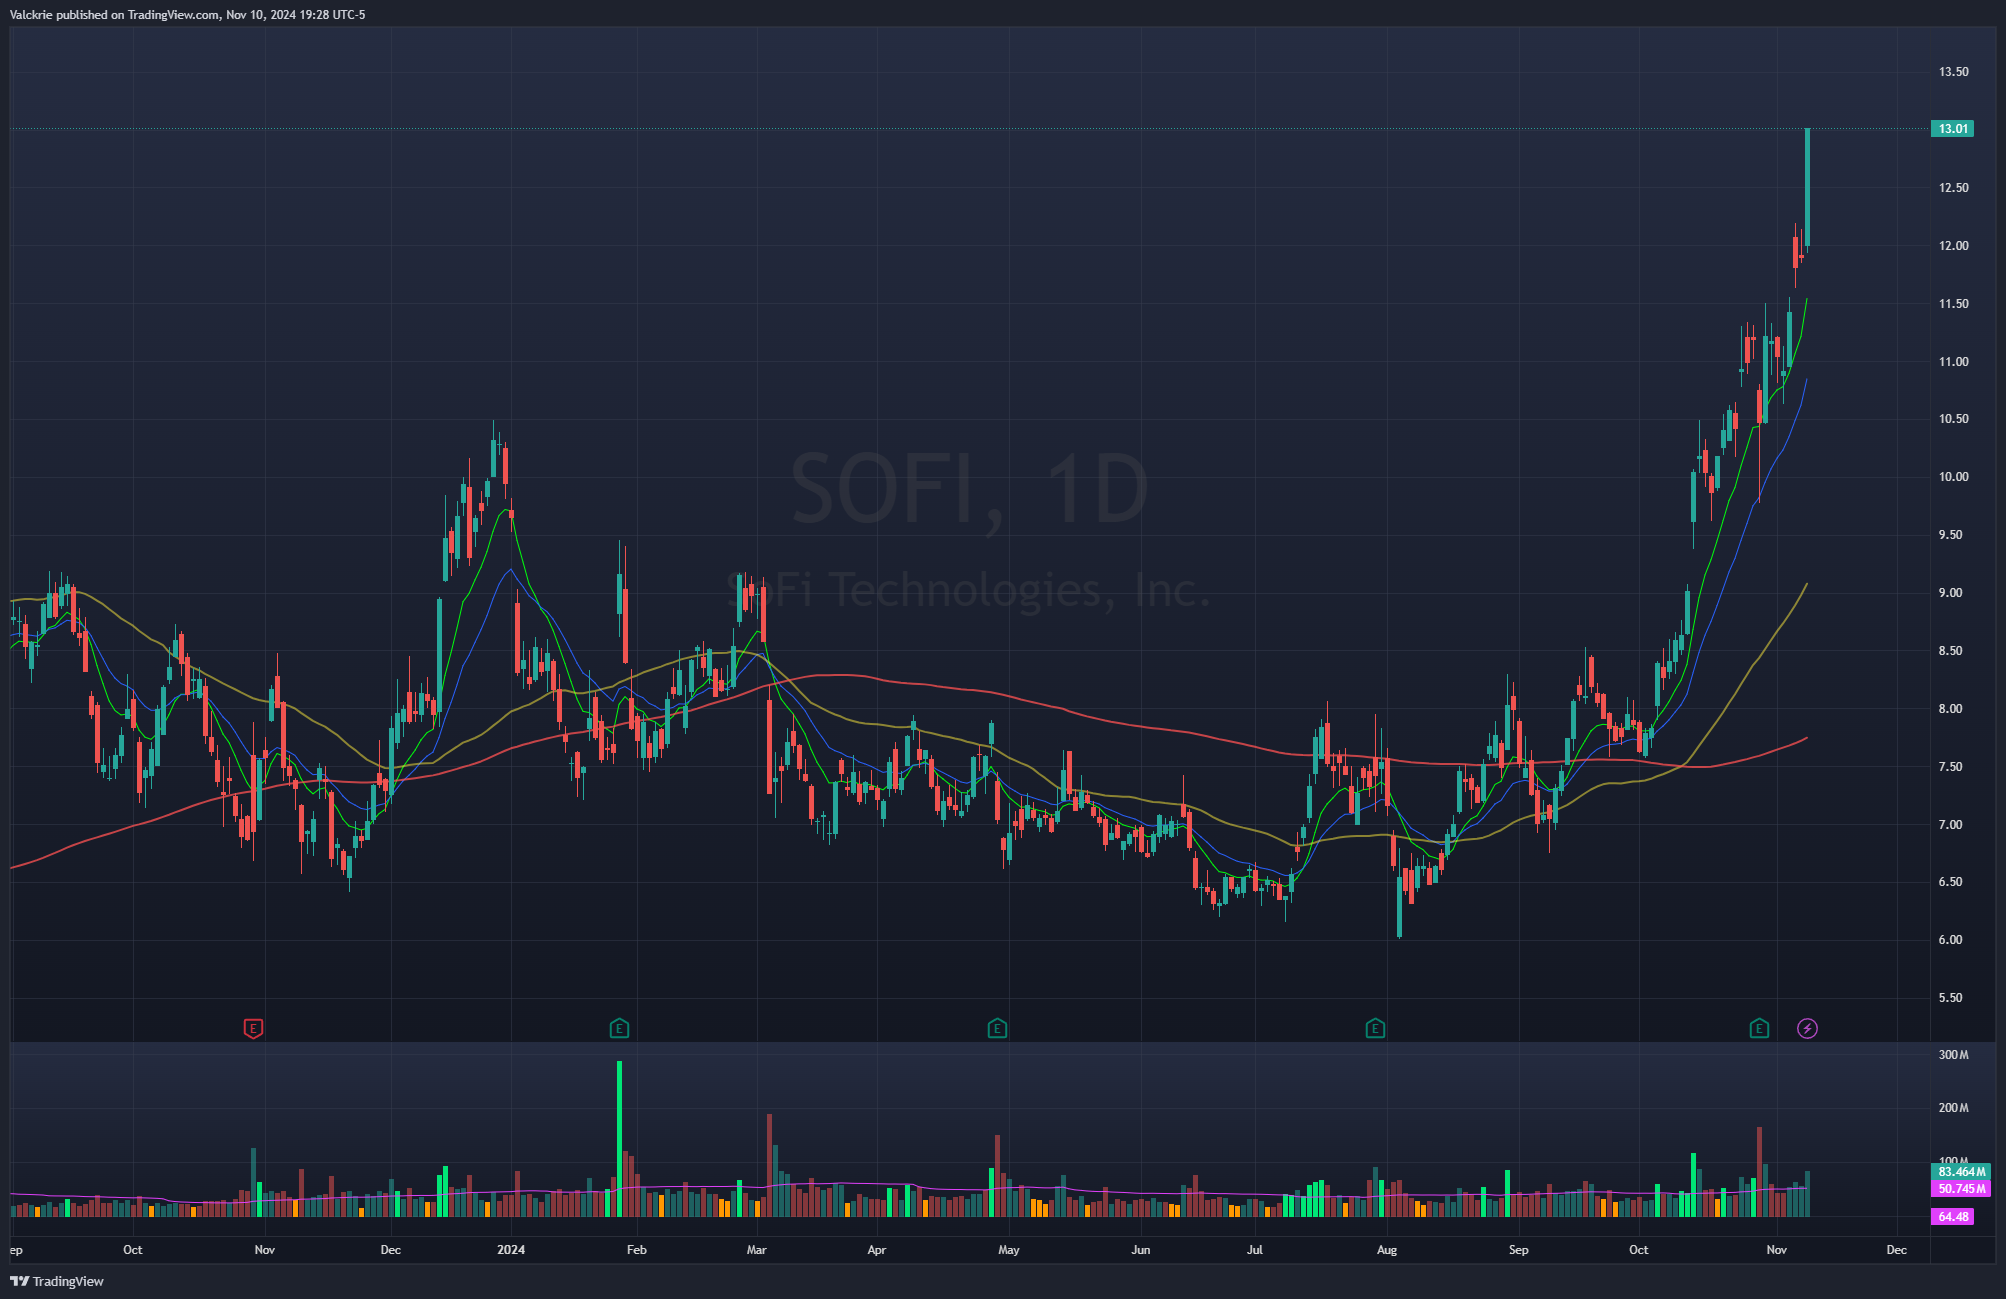Click the 12.00 price axis label
Image resolution: width=2006 pixels, height=1299 pixels.
click(1953, 246)
